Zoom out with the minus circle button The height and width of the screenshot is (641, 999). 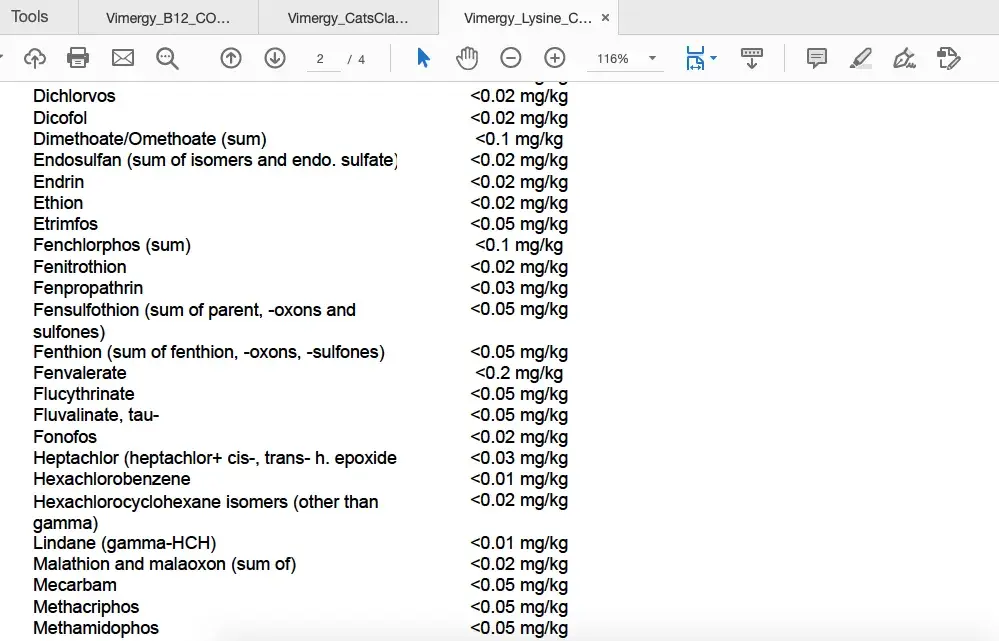(x=511, y=59)
